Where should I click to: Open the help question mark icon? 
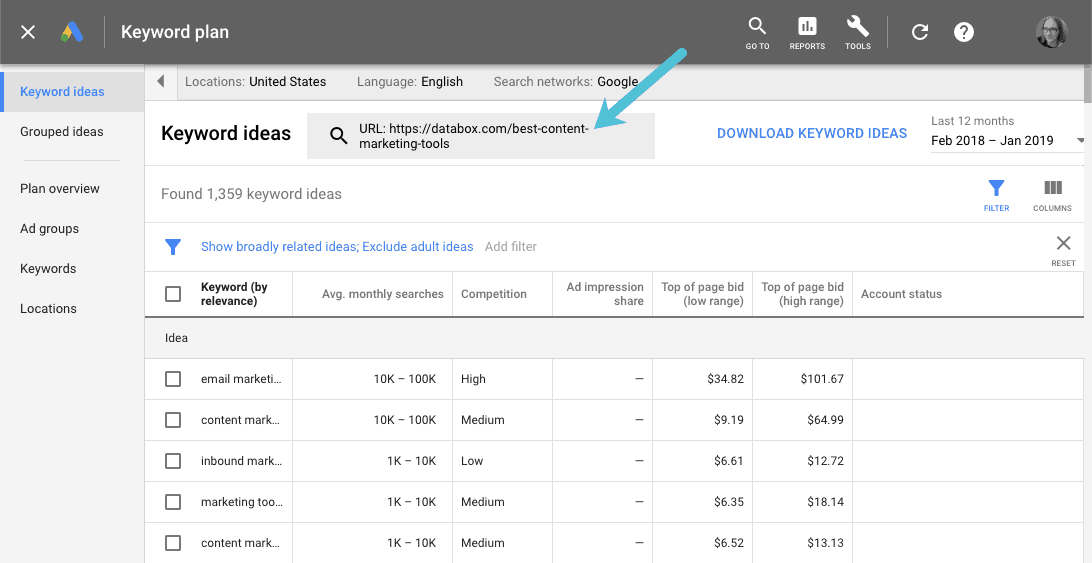tap(963, 32)
